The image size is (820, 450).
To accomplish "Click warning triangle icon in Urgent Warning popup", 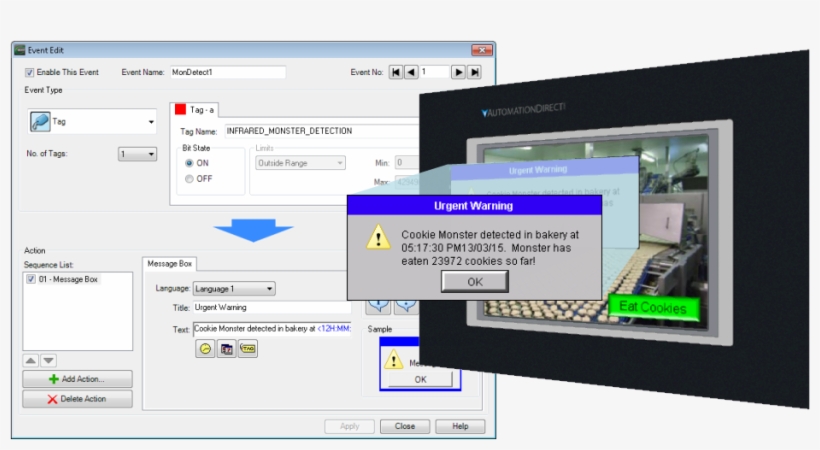I will click(x=378, y=237).
